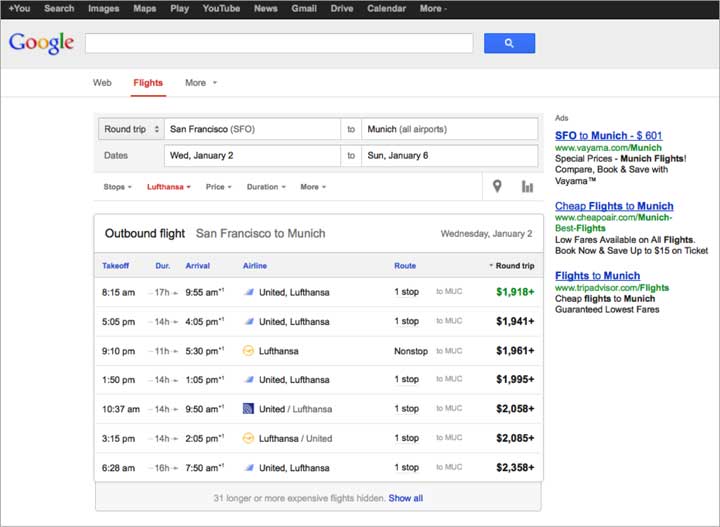The height and width of the screenshot is (527, 720).
Task: Open the More filters dropdown
Action: coord(313,187)
